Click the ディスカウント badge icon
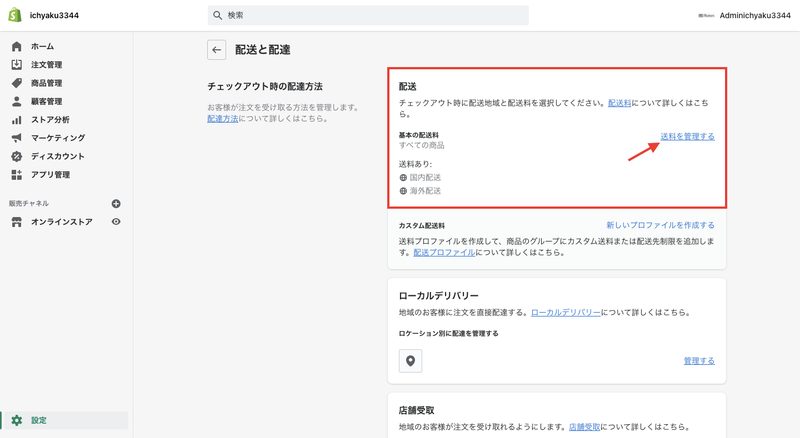 coord(17,156)
